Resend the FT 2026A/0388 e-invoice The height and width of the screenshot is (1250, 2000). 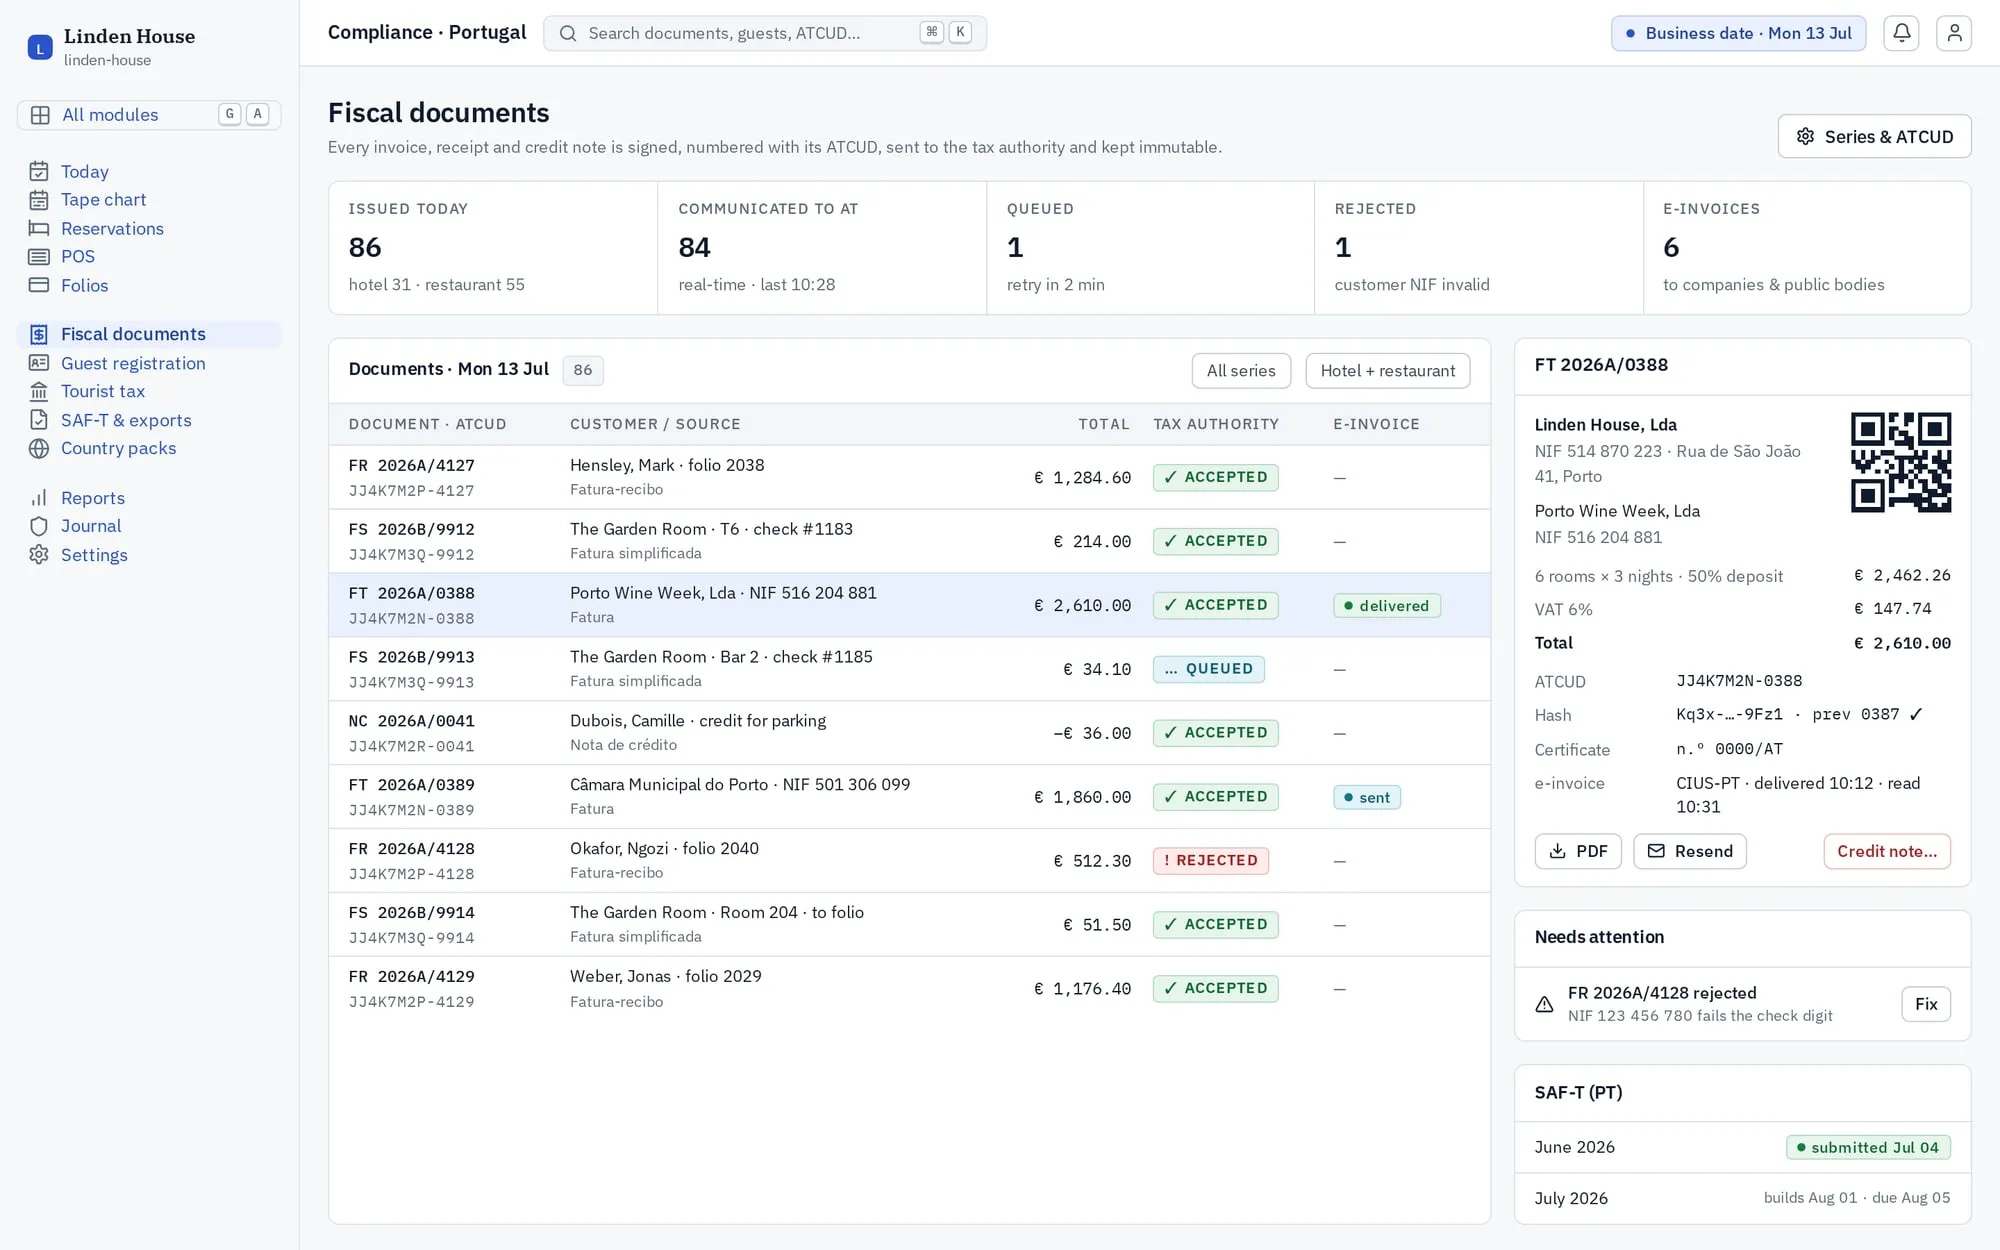[x=1690, y=851]
